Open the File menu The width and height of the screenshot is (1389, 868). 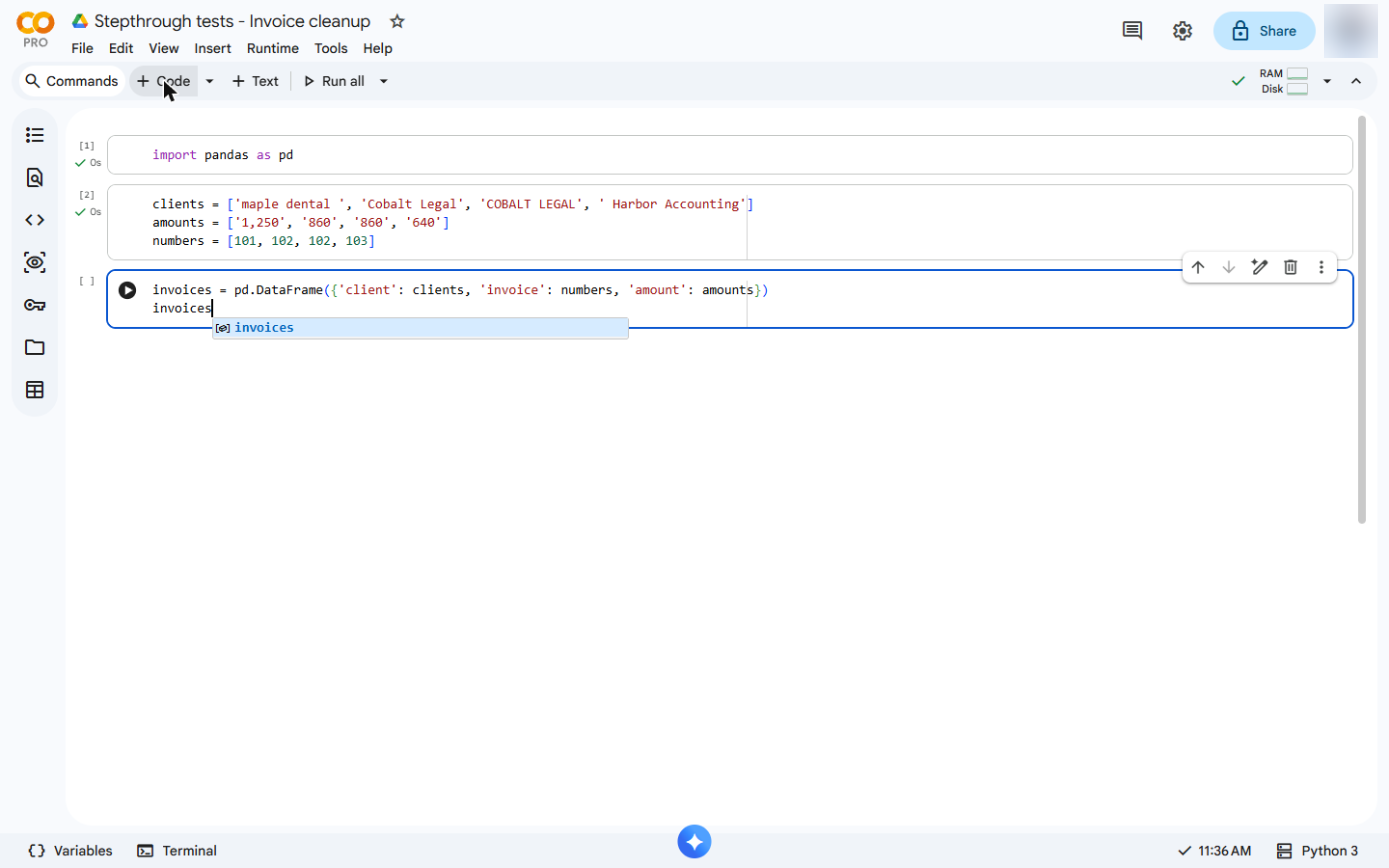(x=82, y=48)
